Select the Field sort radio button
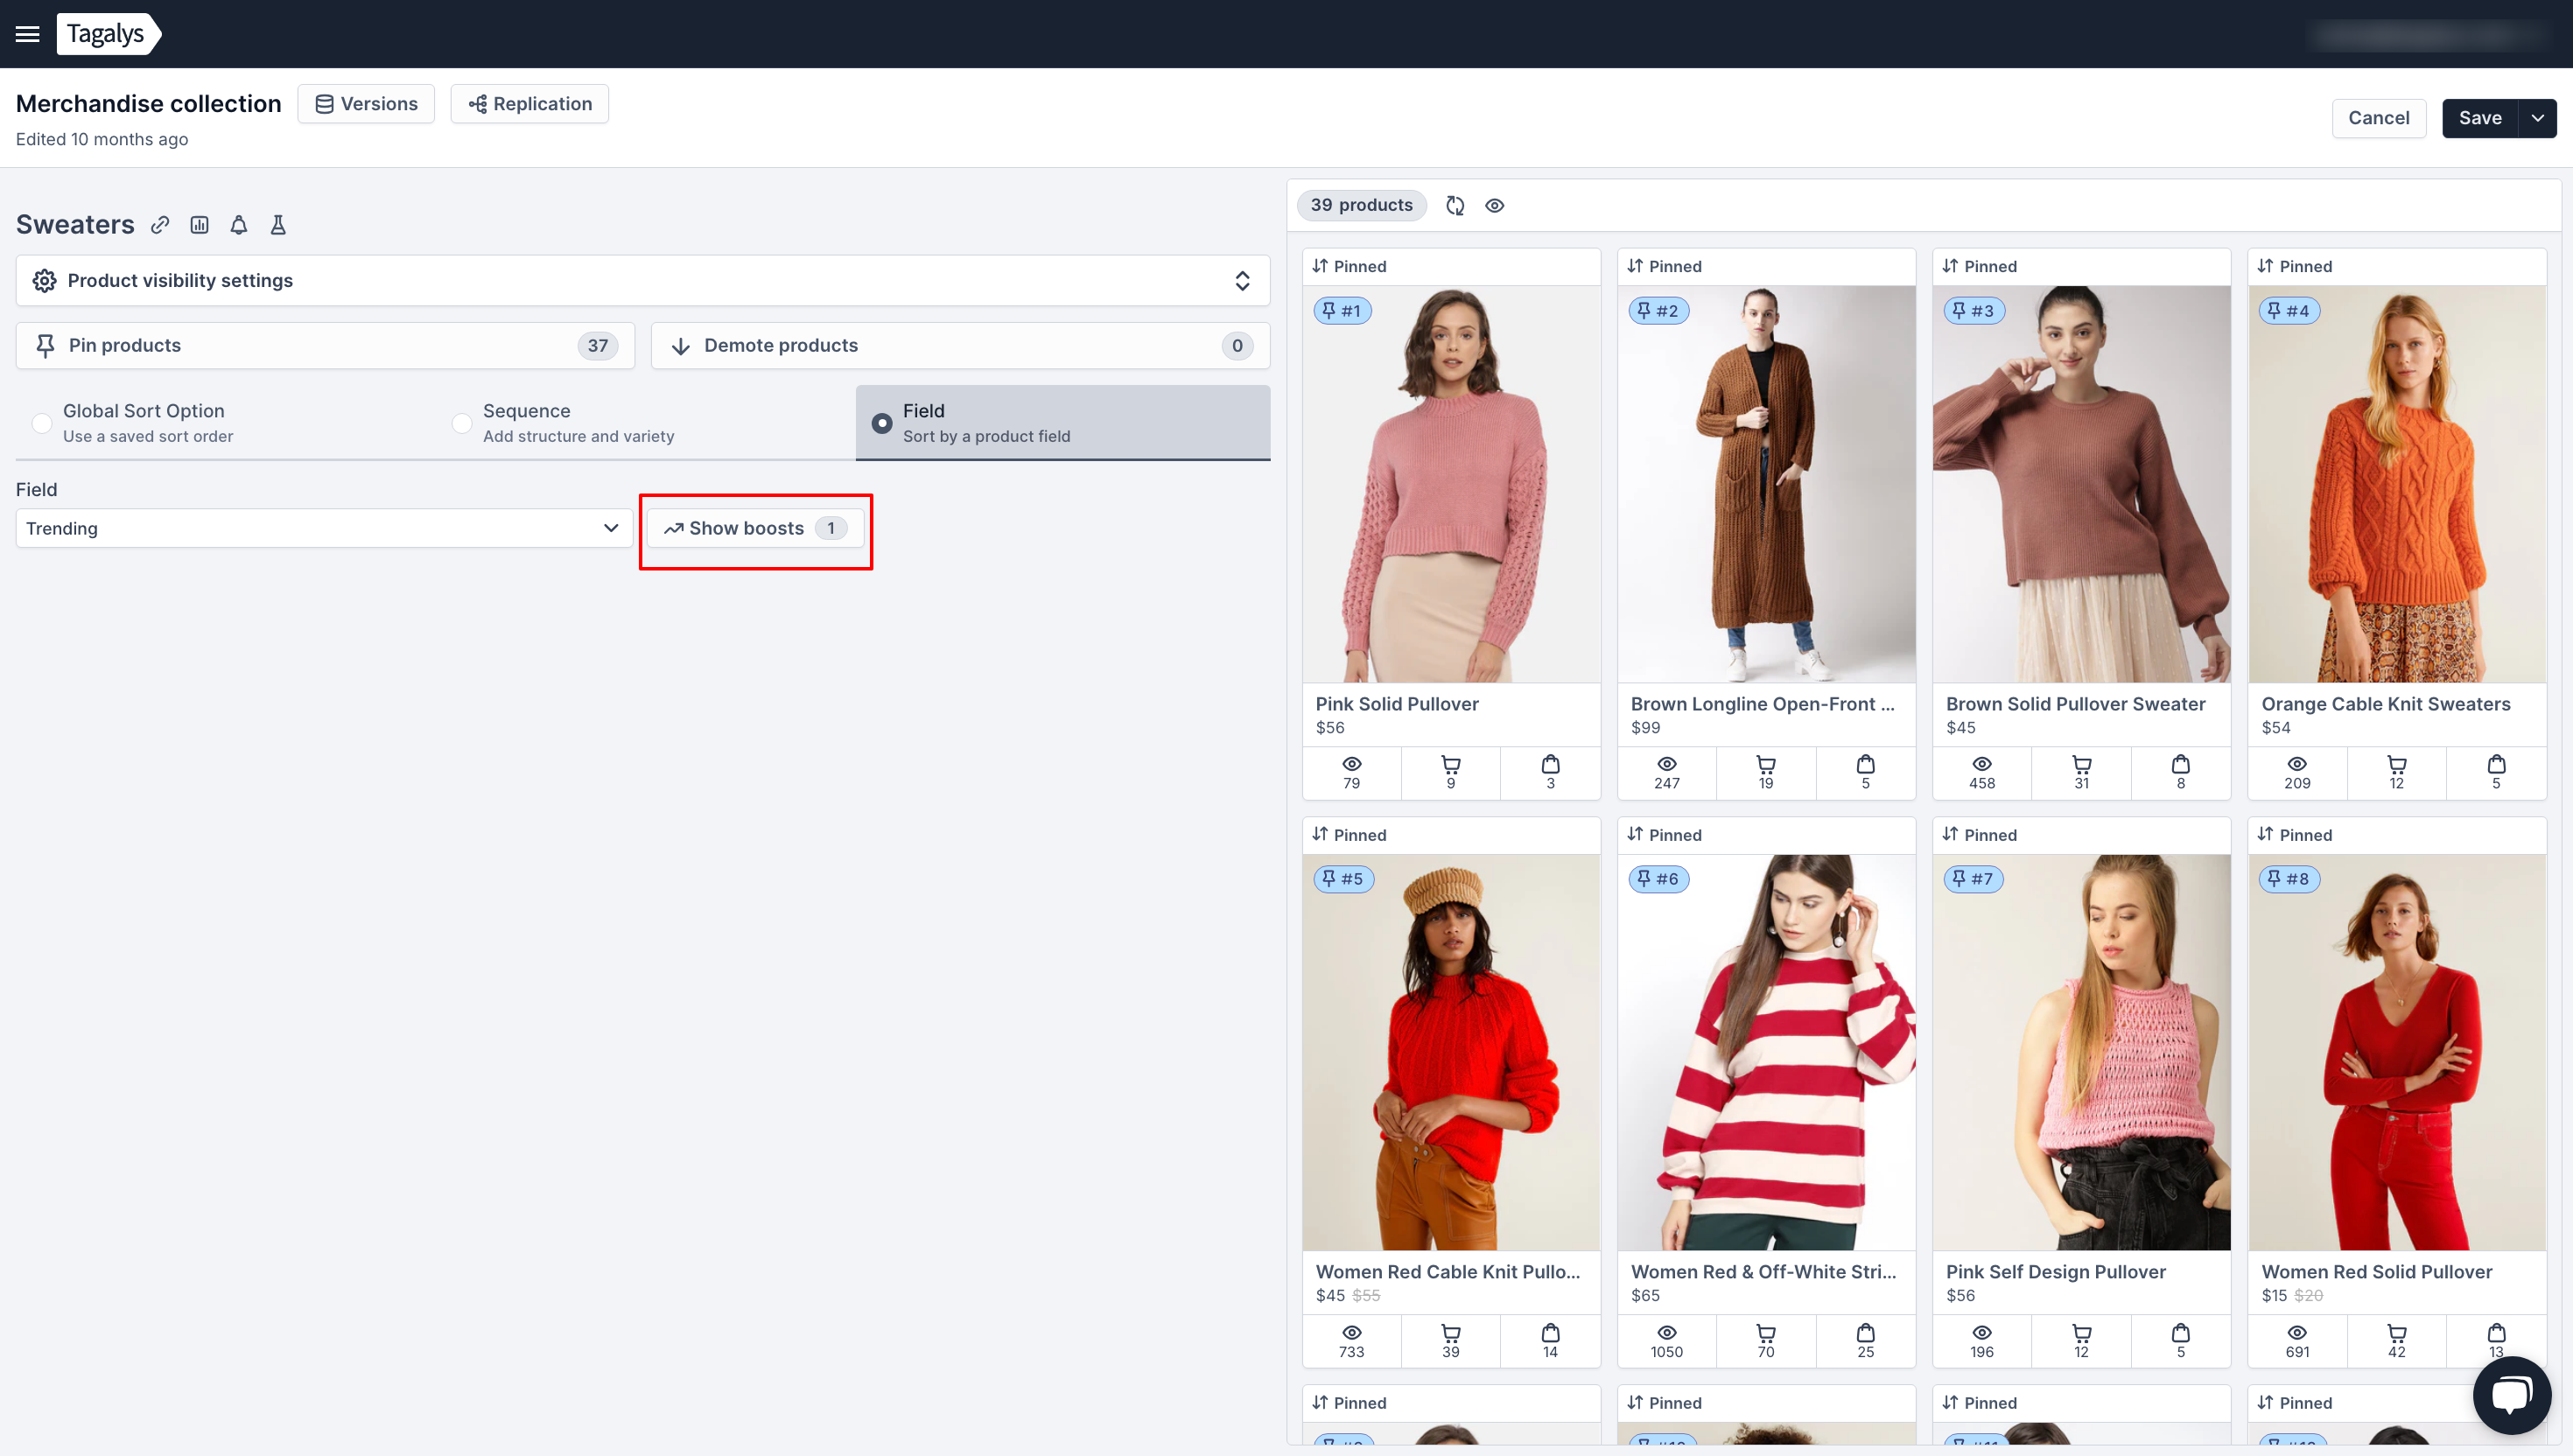2573x1456 pixels. 881,423
